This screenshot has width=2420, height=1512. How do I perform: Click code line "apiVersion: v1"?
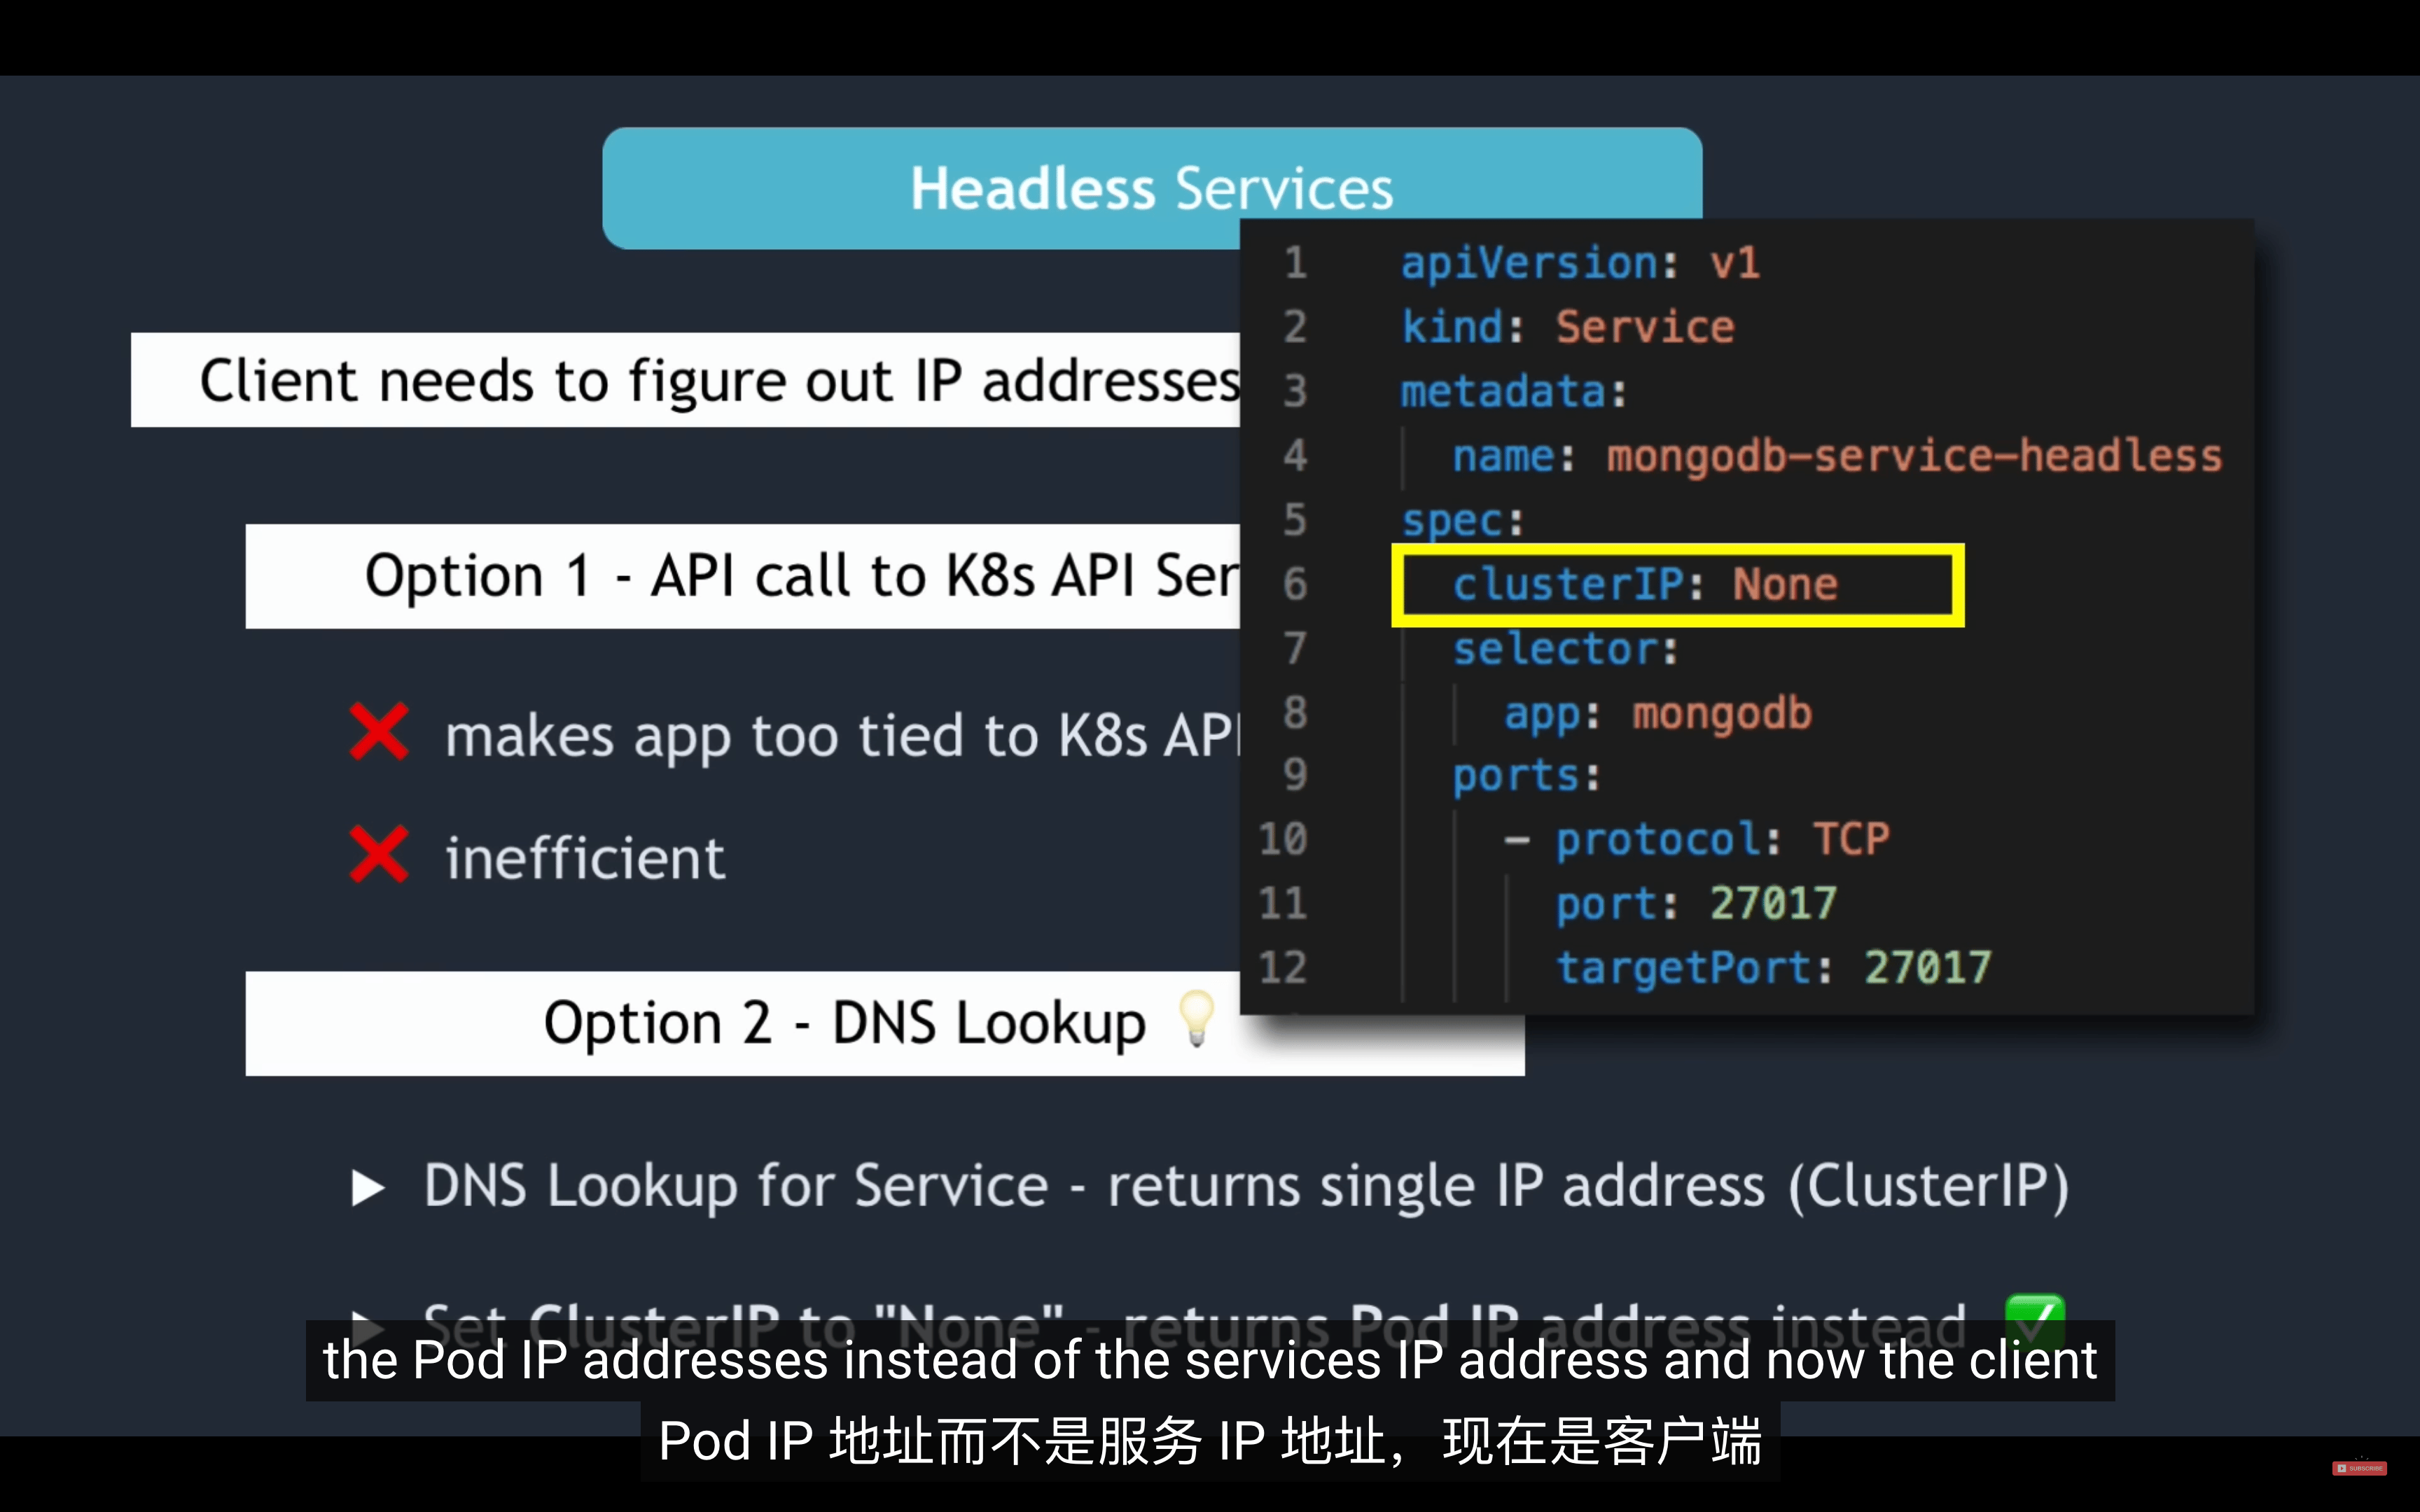tap(1580, 263)
